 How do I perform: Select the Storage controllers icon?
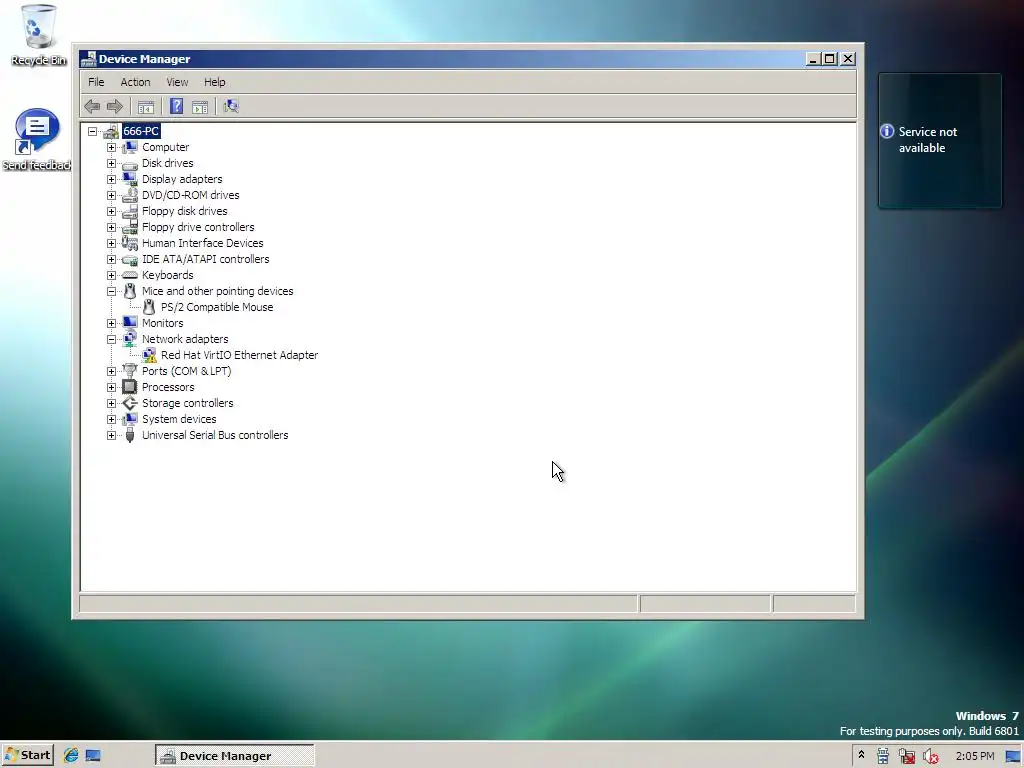pos(130,403)
